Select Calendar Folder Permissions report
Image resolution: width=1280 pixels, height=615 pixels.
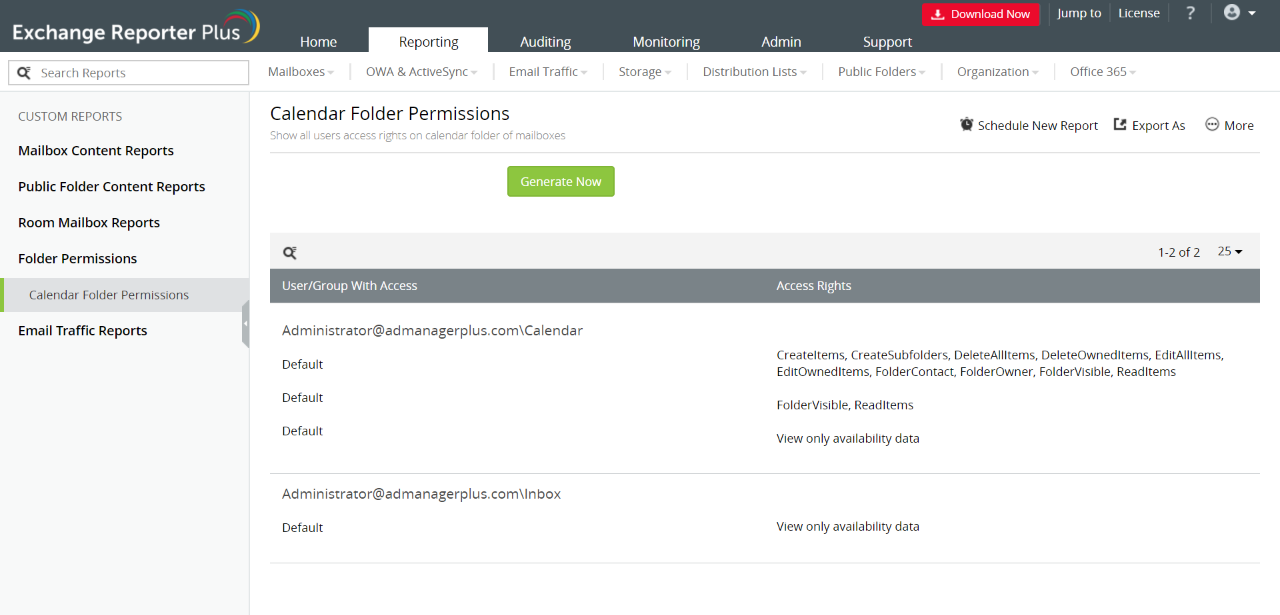[x=109, y=295]
